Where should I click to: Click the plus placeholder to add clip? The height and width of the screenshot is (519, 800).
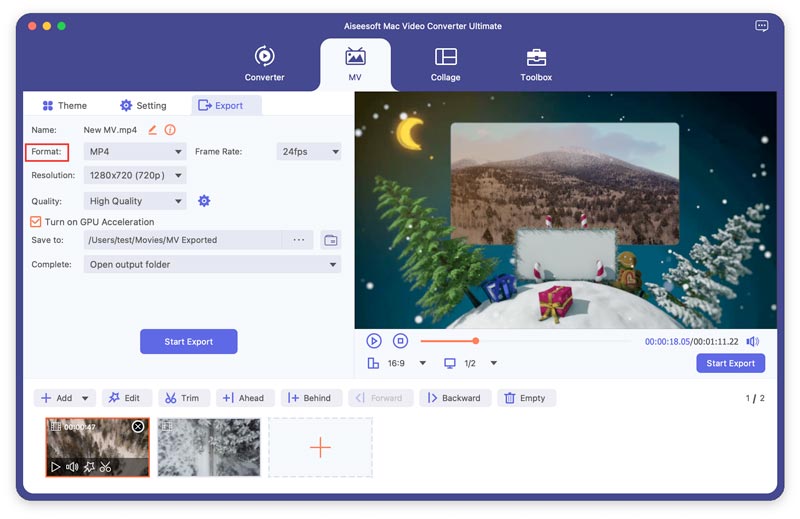click(x=320, y=447)
